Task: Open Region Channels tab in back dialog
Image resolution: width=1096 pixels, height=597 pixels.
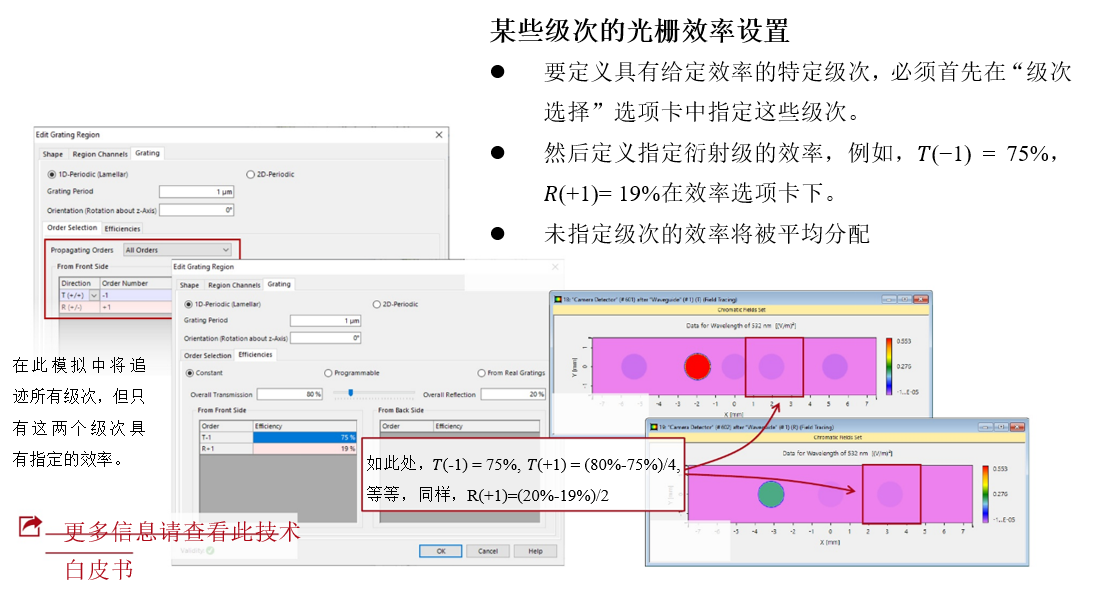Action: 100,154
